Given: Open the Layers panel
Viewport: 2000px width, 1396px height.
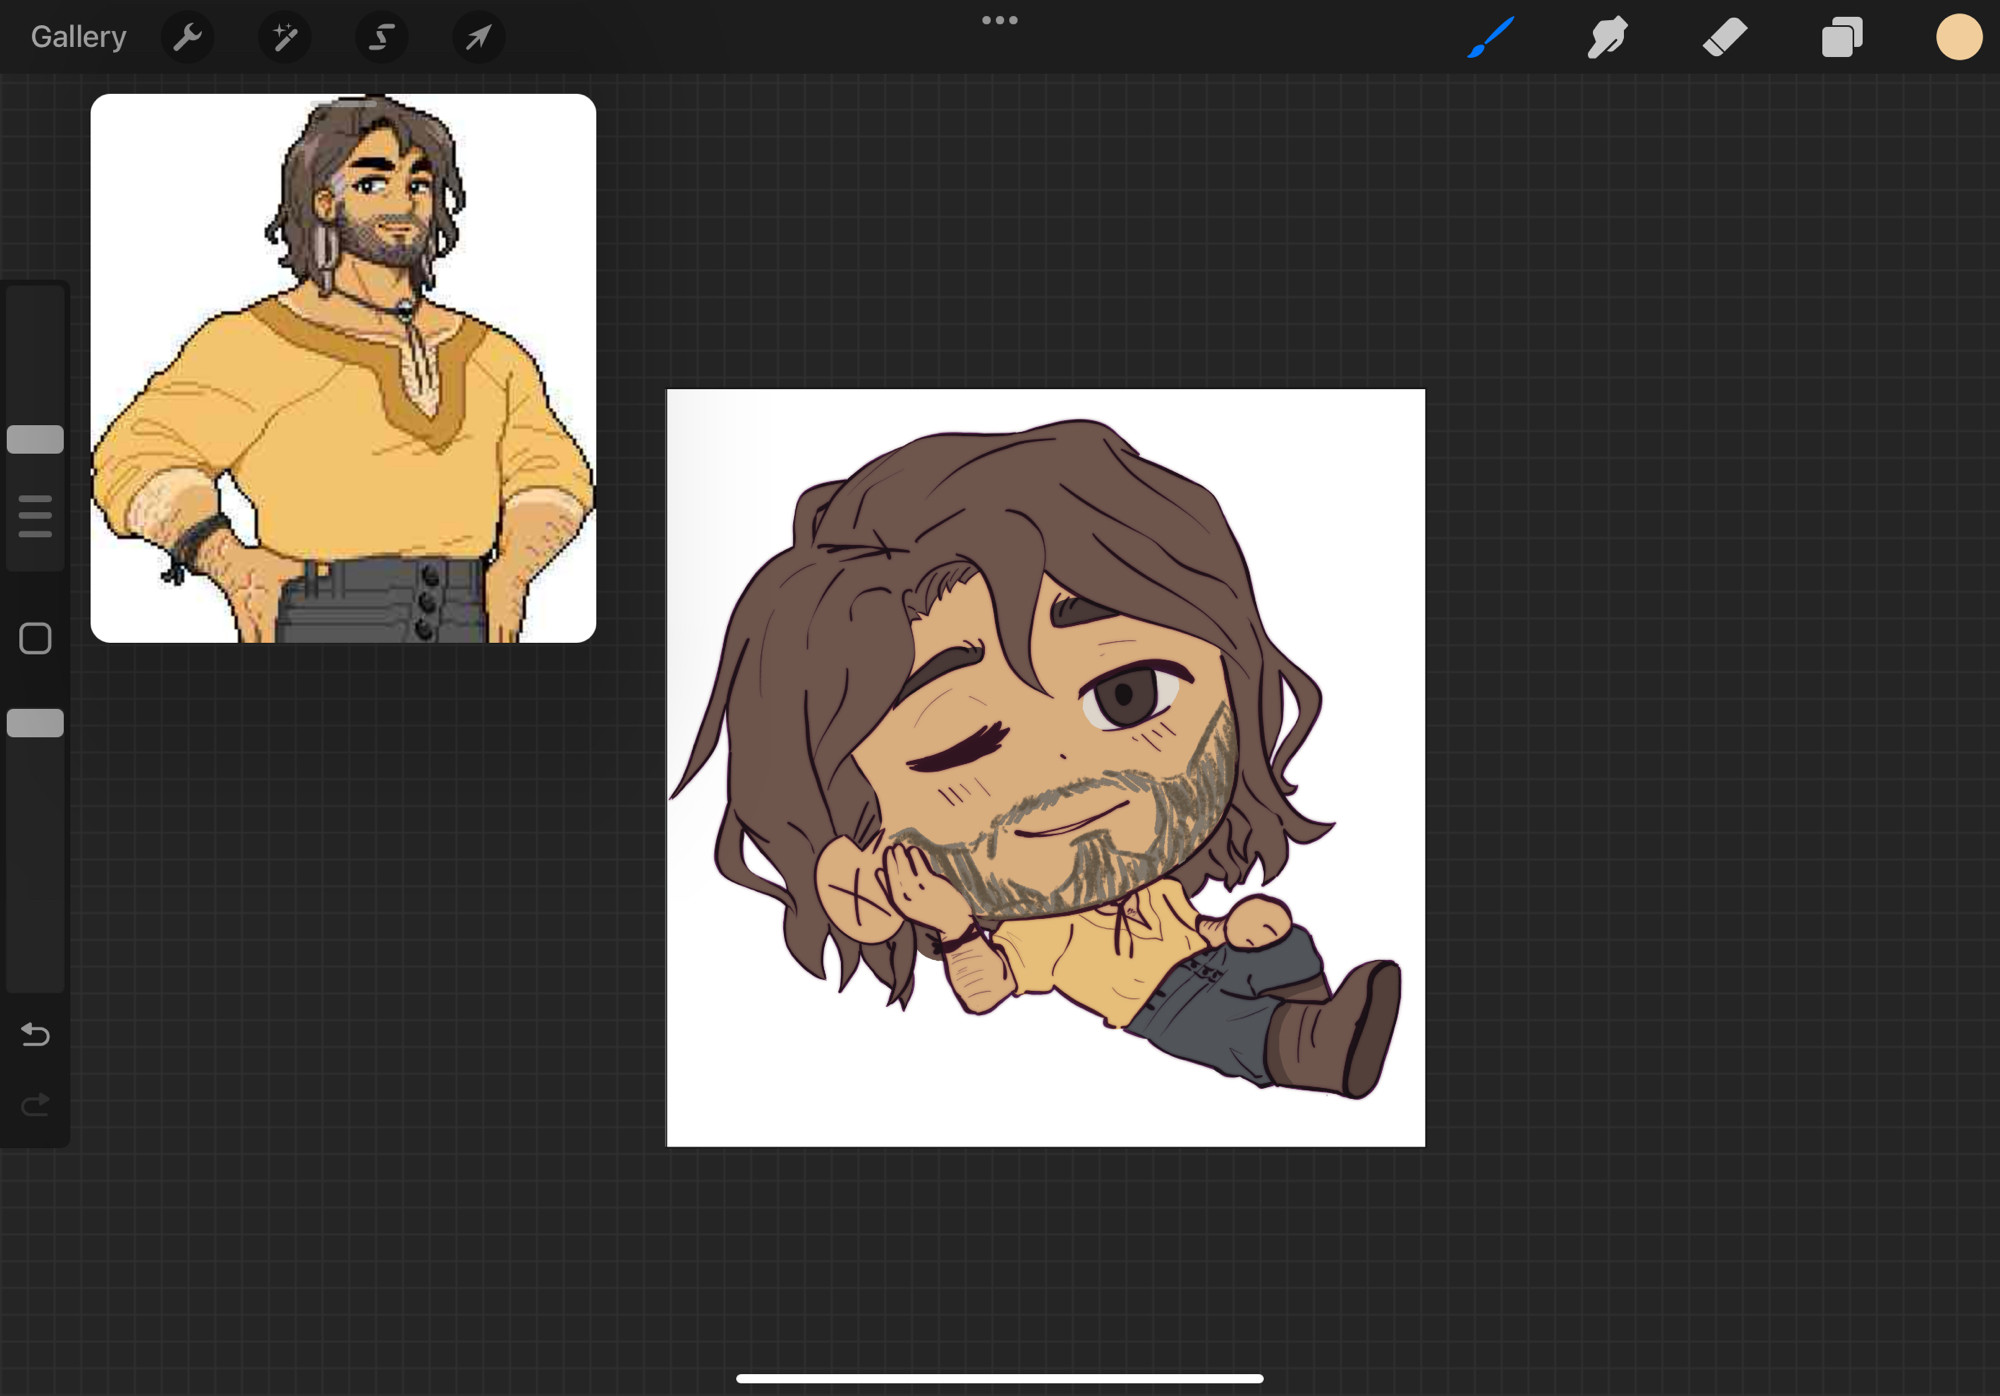Looking at the screenshot, I should [1842, 37].
